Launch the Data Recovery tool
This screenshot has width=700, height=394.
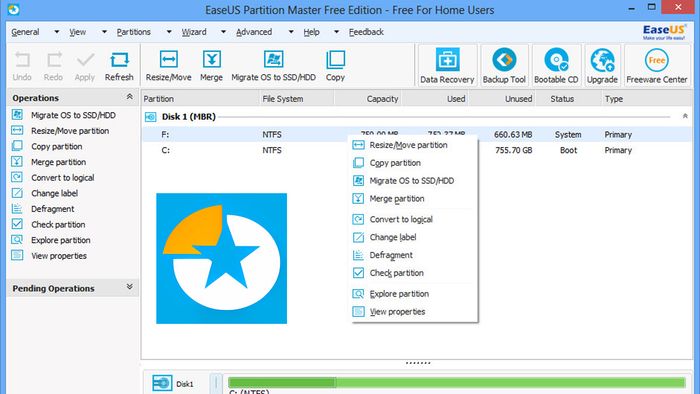click(x=447, y=66)
